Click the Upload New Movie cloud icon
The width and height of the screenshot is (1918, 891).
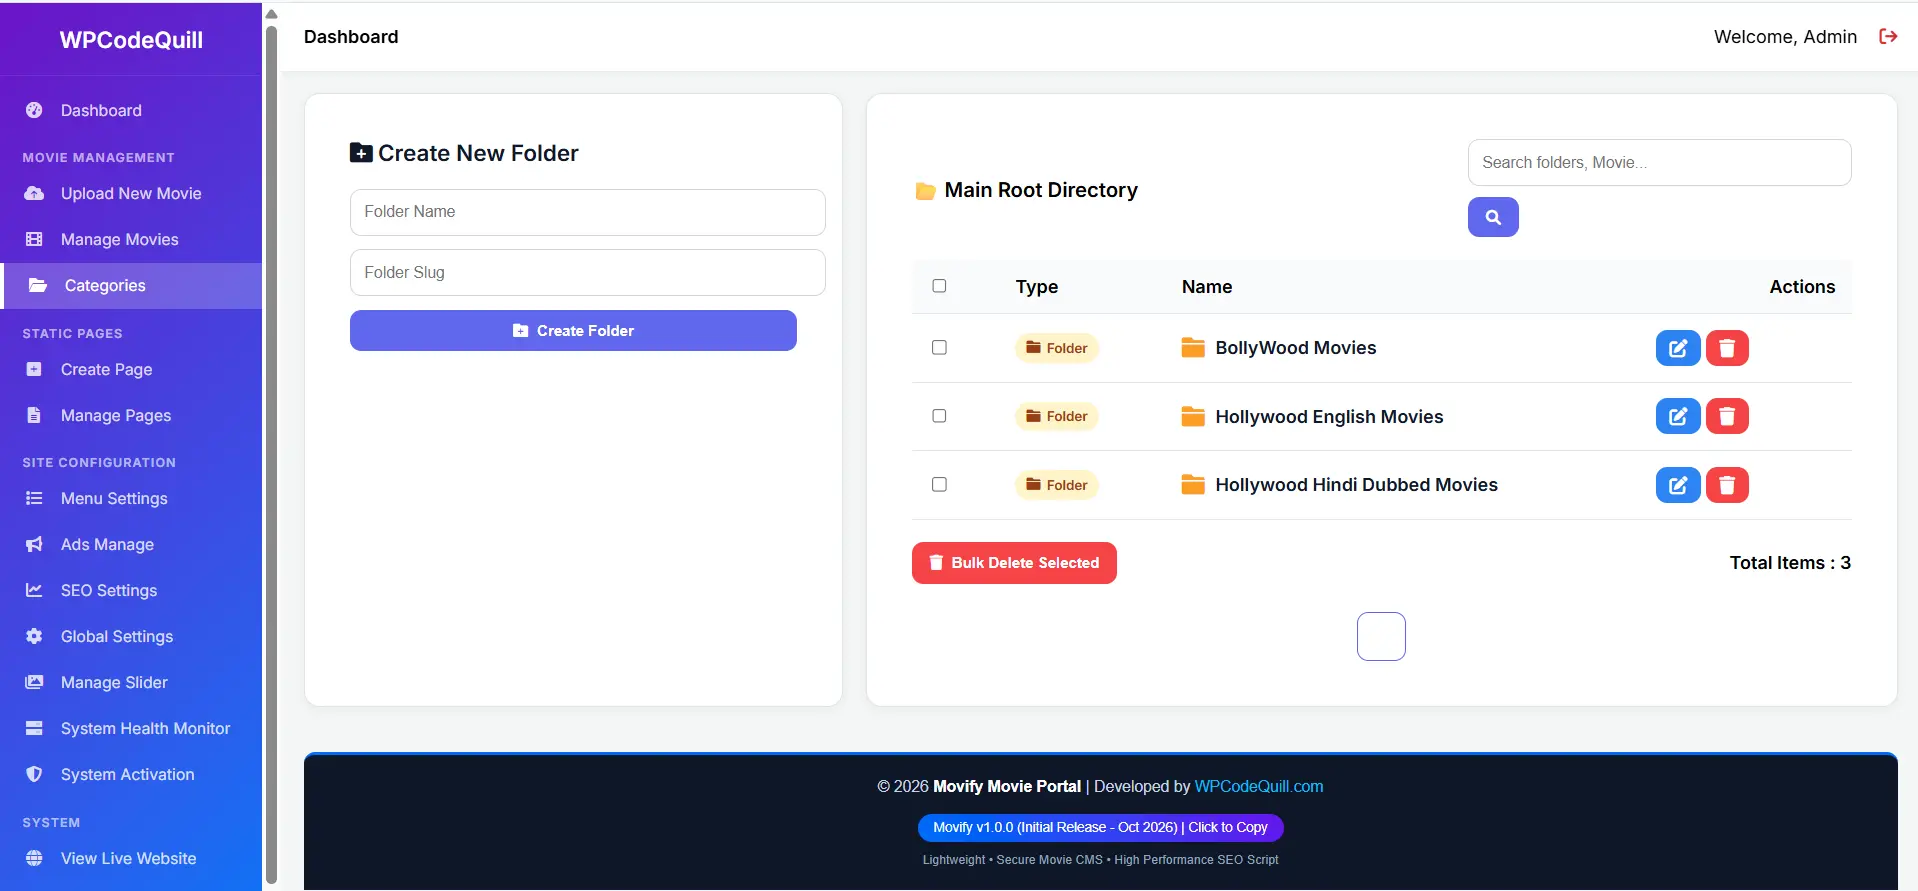tap(34, 193)
